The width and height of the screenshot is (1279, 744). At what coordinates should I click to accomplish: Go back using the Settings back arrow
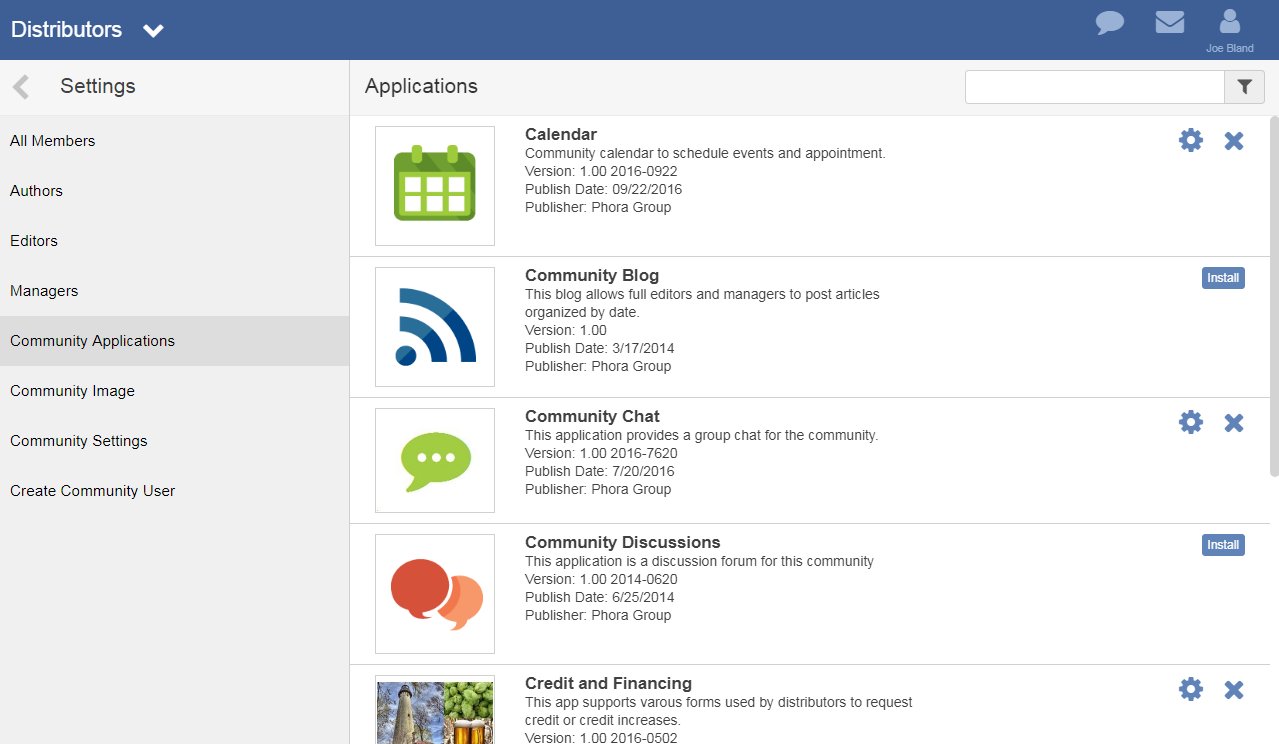pyautogui.click(x=21, y=87)
